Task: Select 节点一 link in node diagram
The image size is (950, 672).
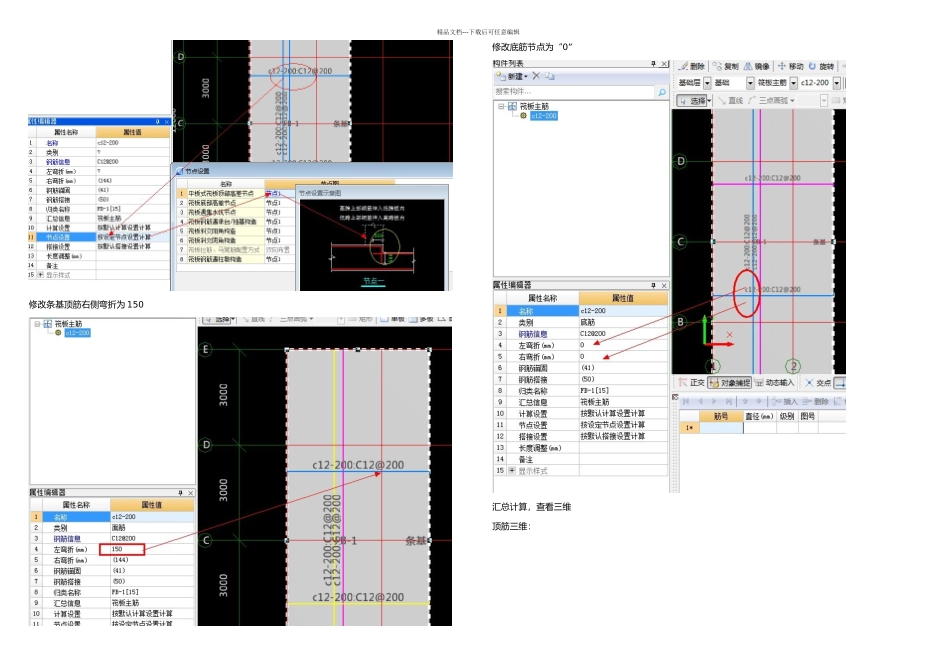Action: 373,280
